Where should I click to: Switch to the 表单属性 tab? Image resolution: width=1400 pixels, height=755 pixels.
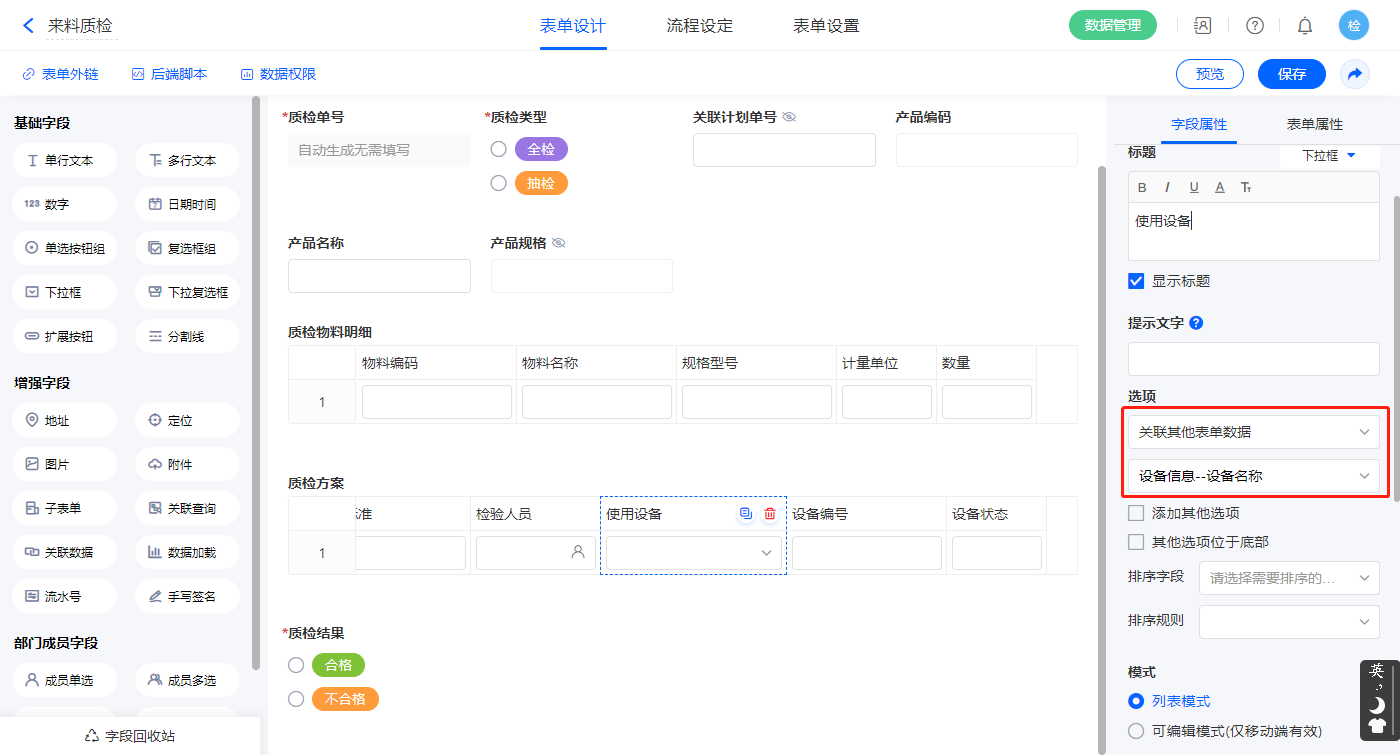click(x=1314, y=124)
